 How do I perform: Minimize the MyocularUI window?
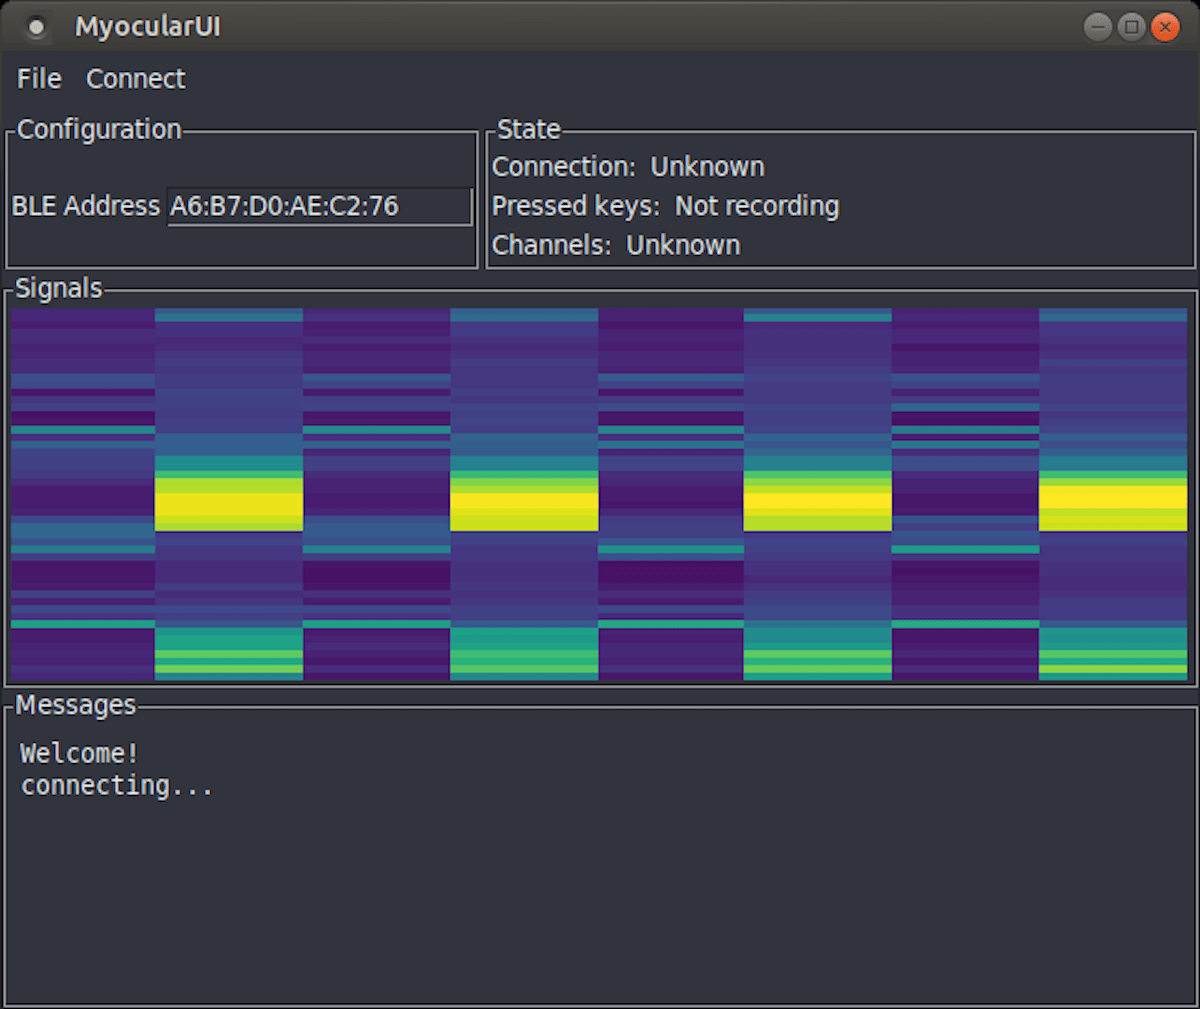(1097, 27)
